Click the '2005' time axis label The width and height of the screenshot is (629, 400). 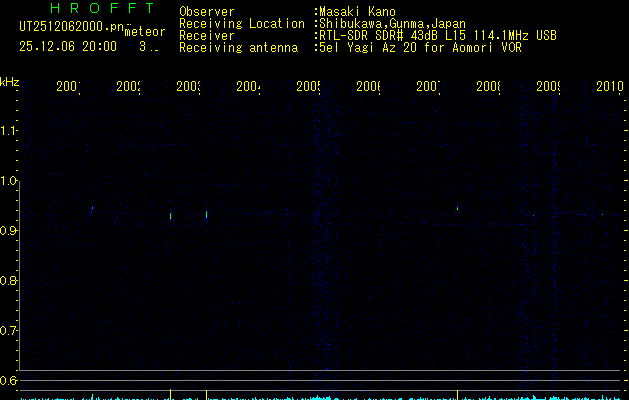click(308, 86)
